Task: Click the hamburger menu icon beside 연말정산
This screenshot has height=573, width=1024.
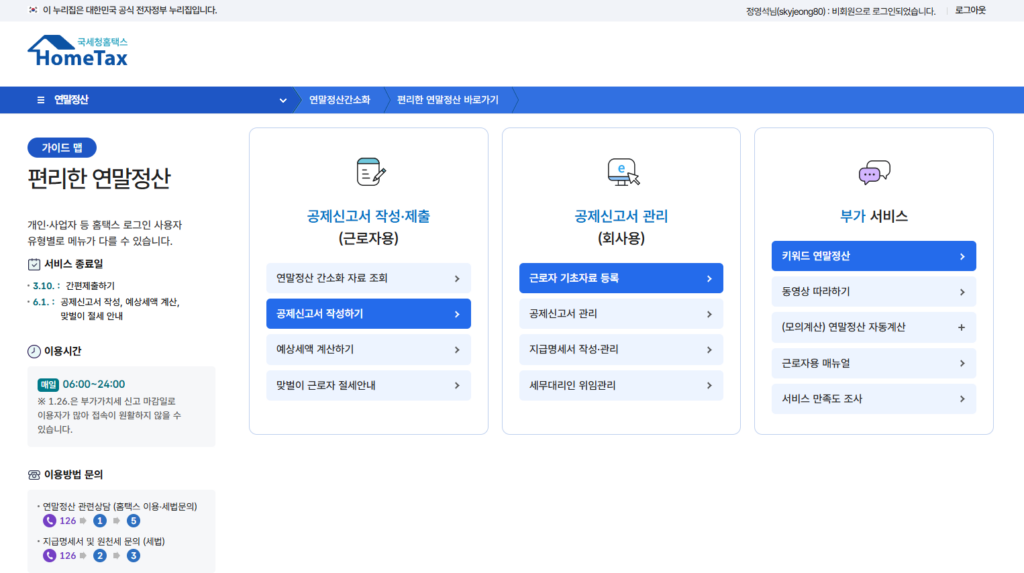Action: click(x=41, y=100)
